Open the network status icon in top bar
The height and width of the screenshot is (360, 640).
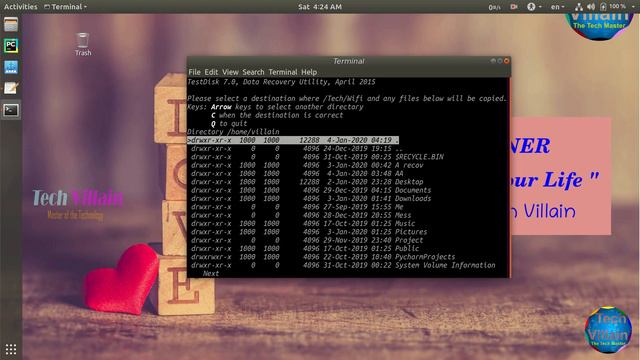[579, 7]
